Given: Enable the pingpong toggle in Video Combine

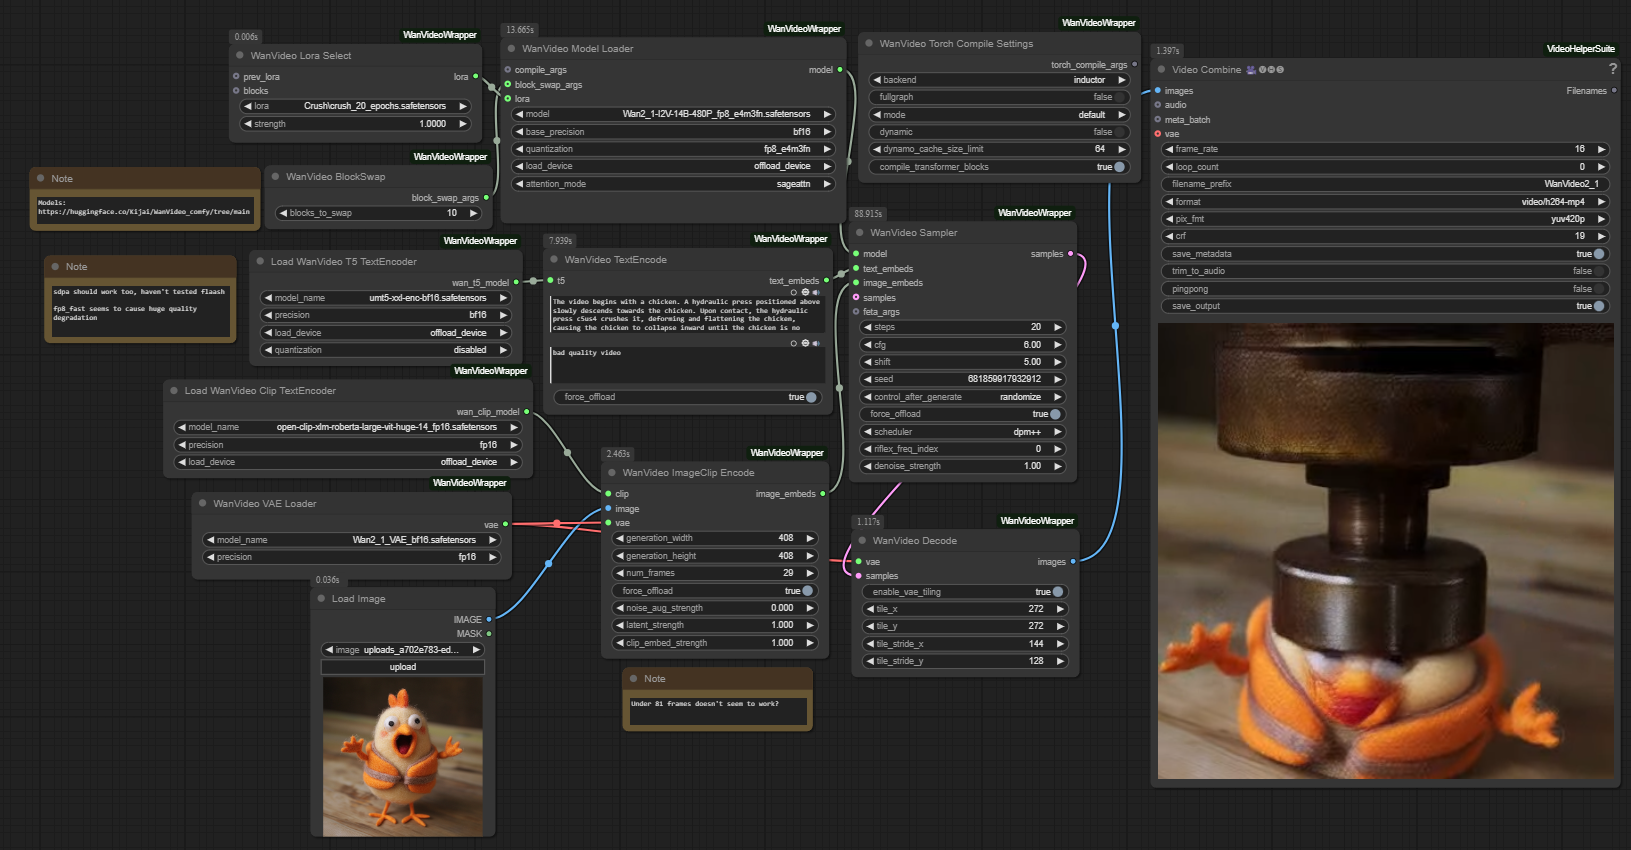Looking at the screenshot, I should point(1598,289).
